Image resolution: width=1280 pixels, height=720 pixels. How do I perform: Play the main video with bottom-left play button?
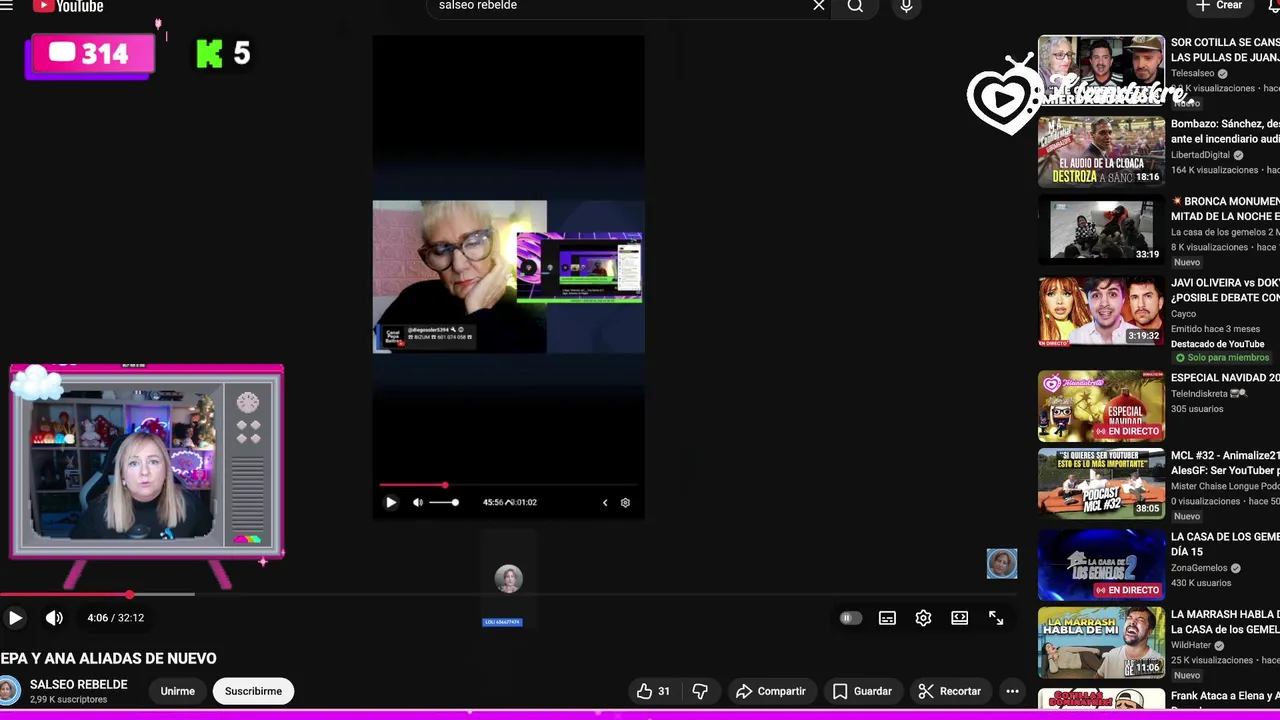point(15,618)
